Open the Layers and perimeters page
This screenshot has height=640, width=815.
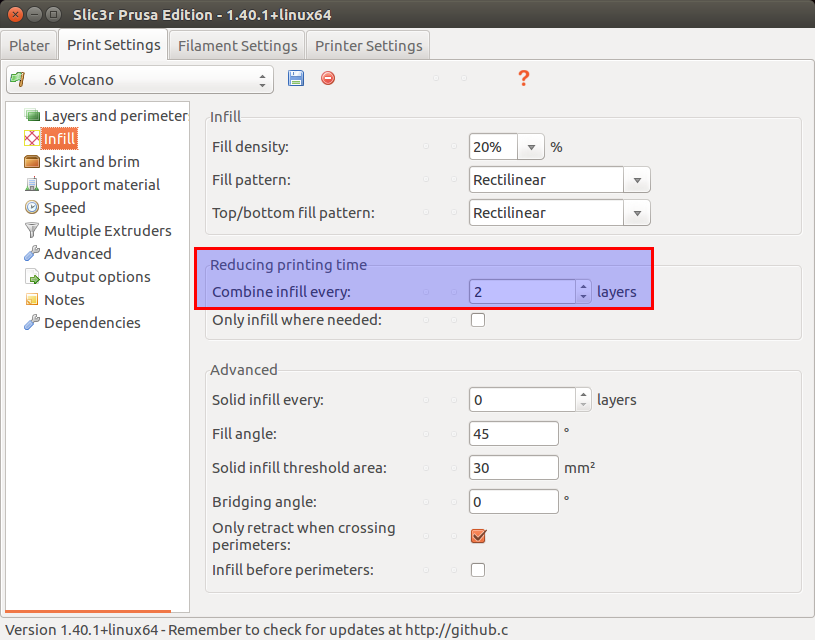pos(115,115)
